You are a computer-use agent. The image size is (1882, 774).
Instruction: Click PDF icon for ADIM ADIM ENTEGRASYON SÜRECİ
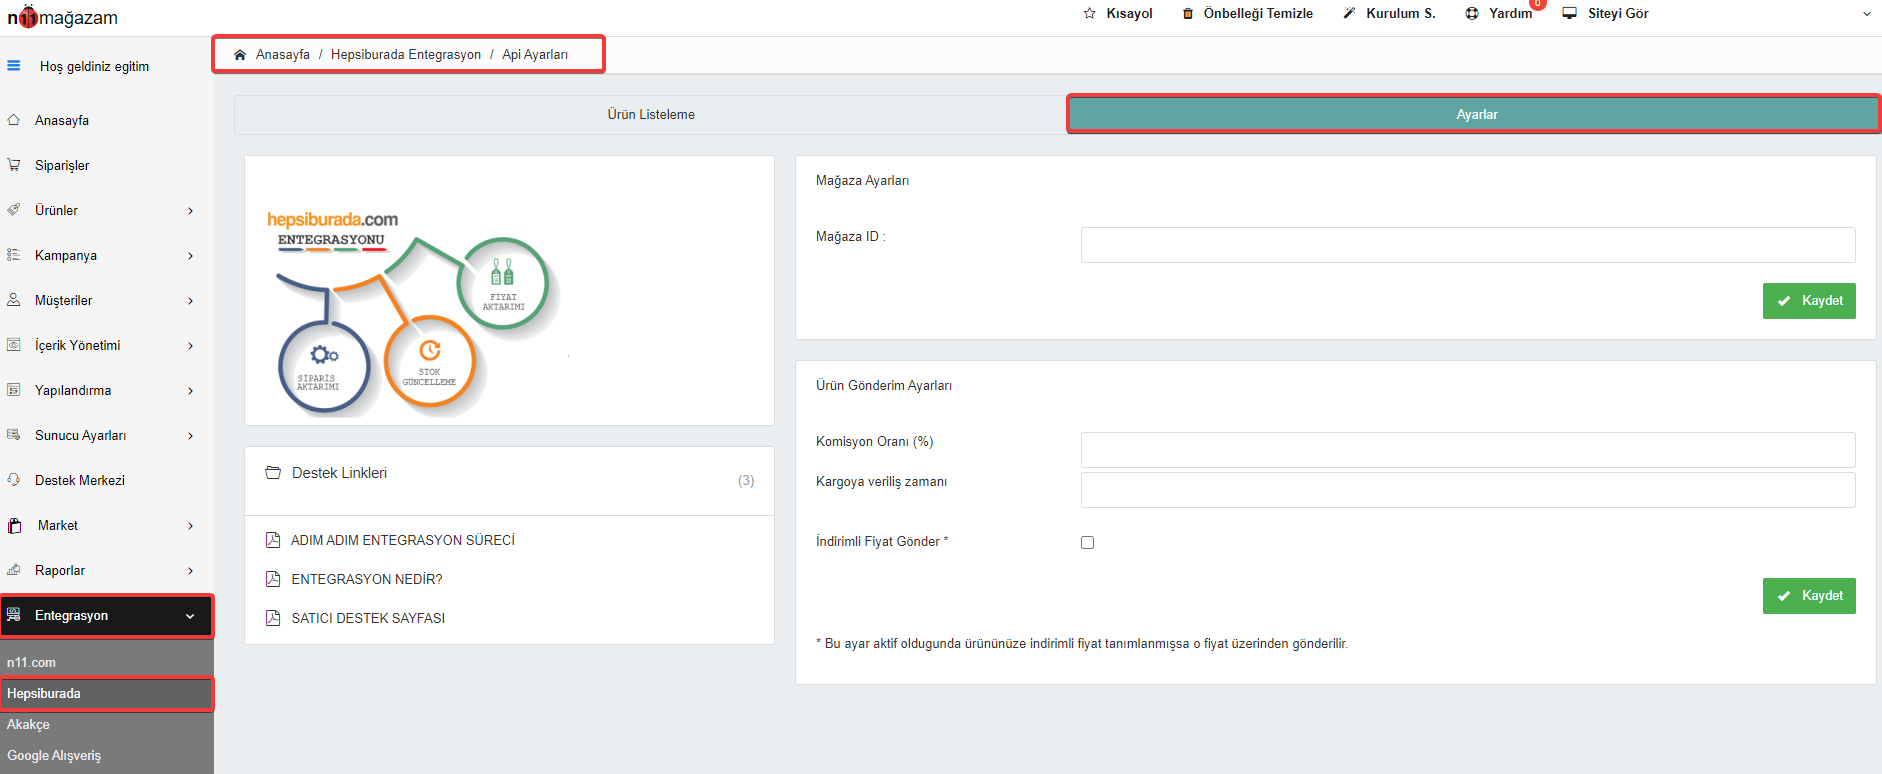pyautogui.click(x=273, y=540)
